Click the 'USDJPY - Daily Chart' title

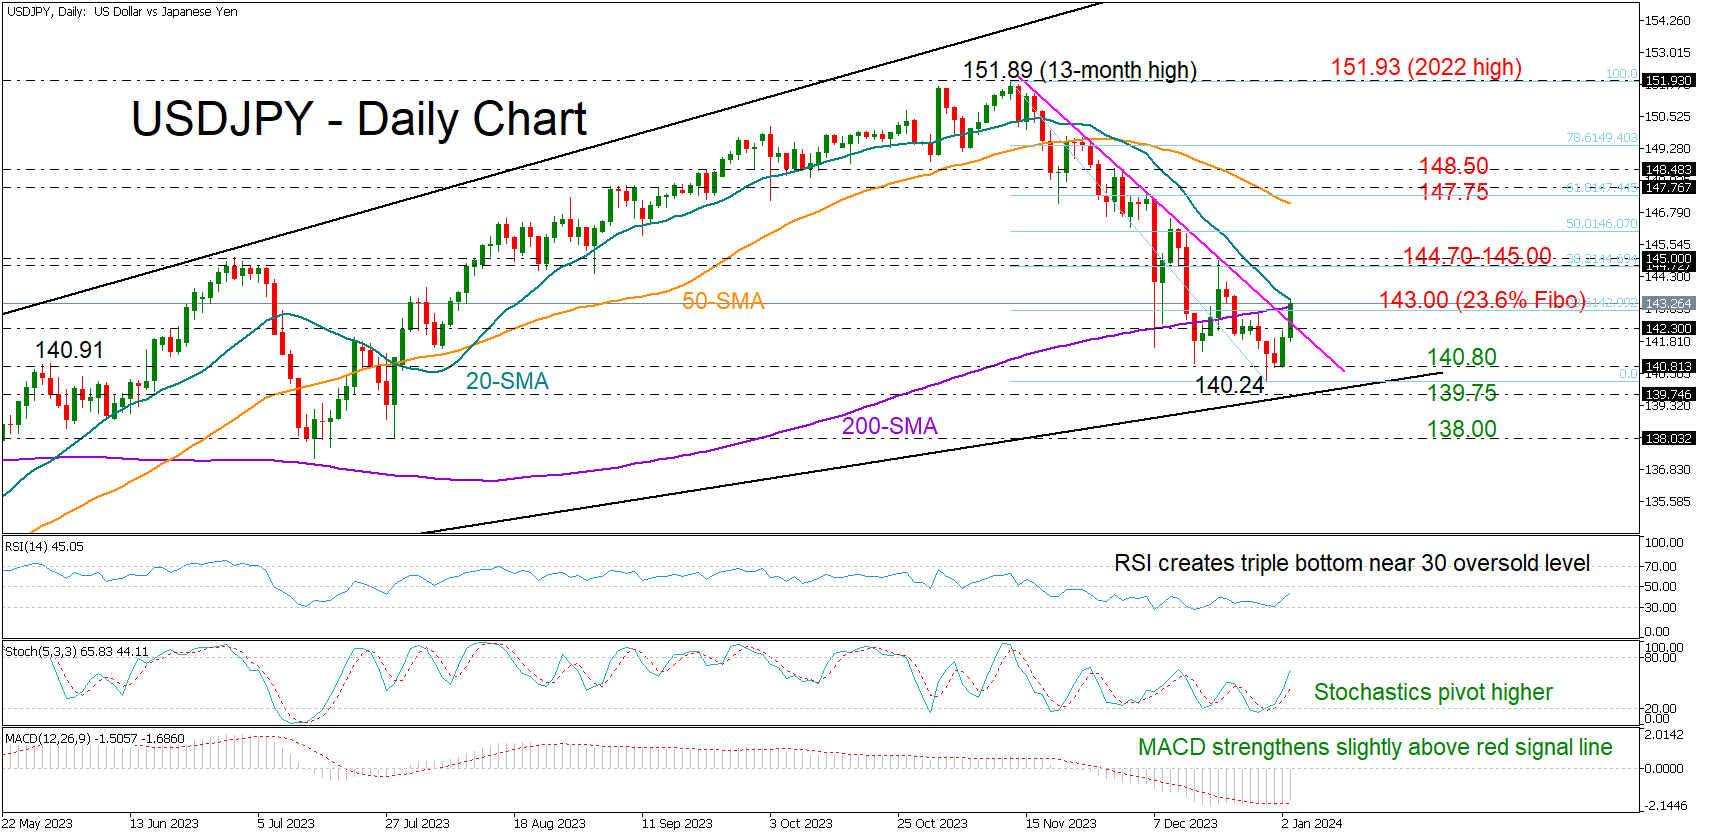[358, 119]
